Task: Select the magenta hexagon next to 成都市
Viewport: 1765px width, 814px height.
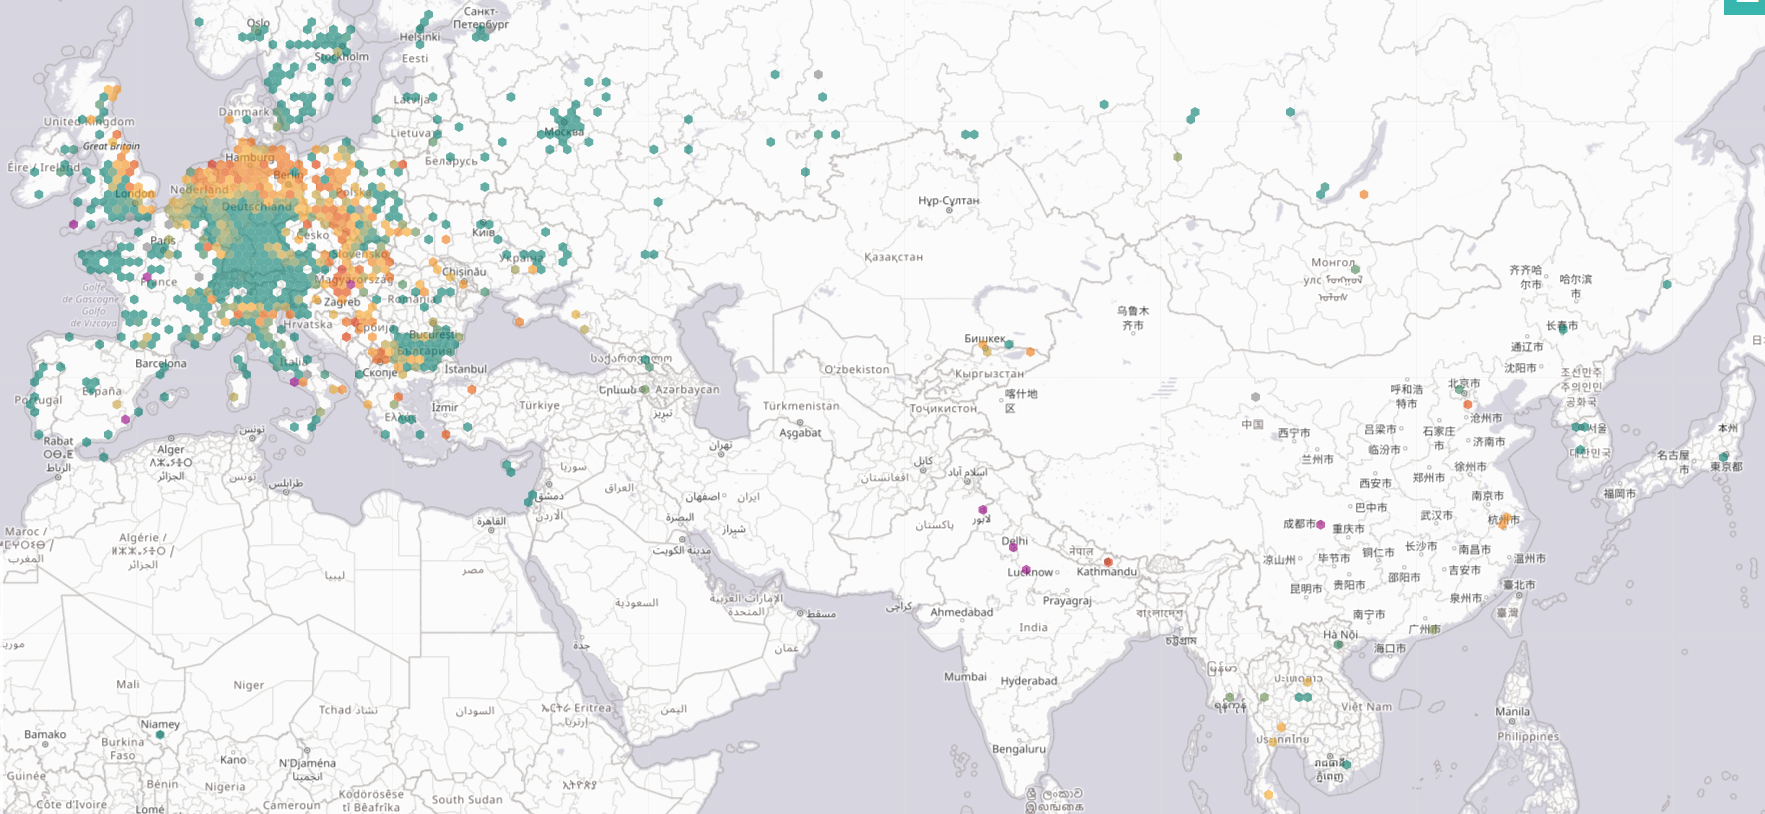Action: tap(1321, 524)
